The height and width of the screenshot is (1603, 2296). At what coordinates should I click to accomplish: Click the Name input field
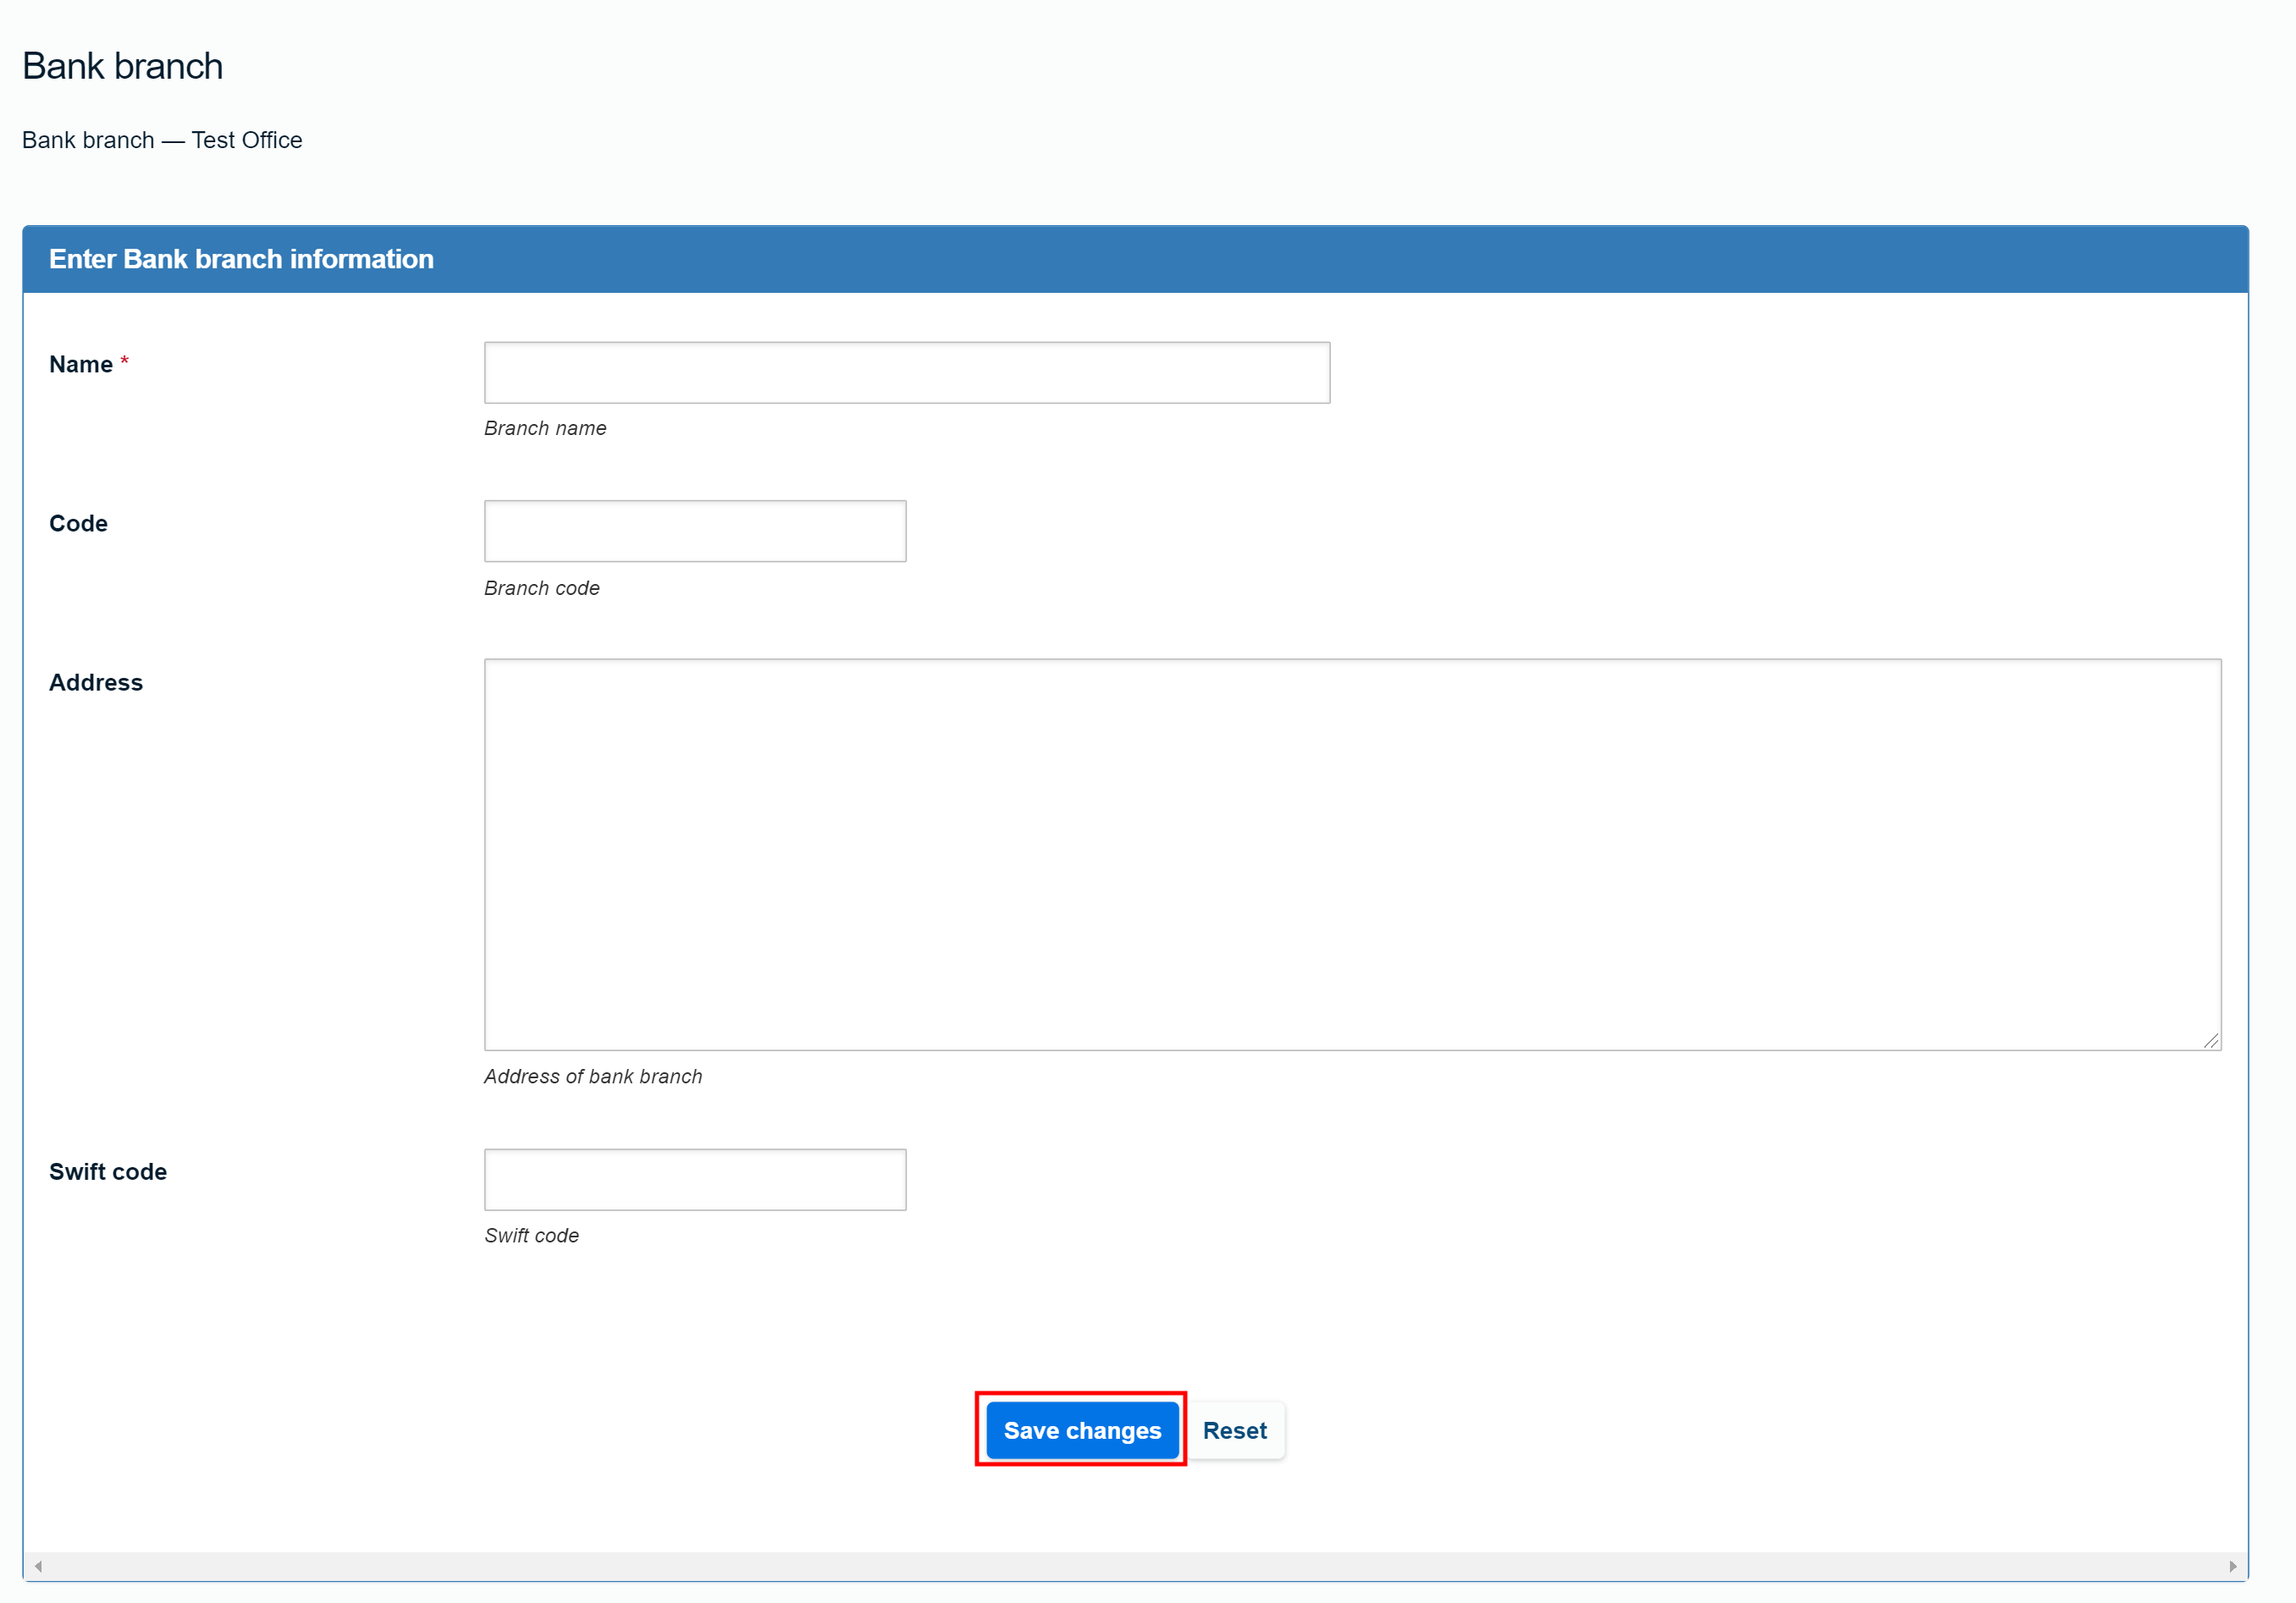pos(906,373)
